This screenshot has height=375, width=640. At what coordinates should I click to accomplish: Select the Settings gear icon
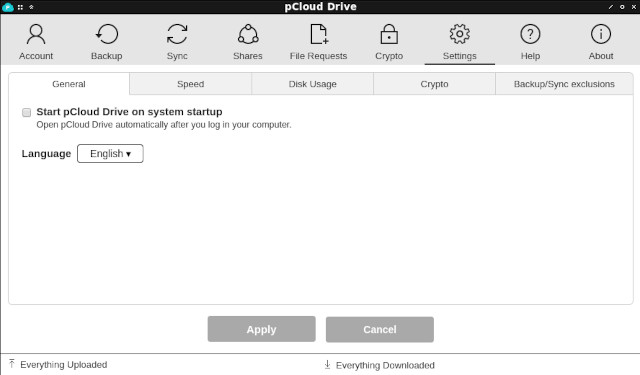(460, 34)
